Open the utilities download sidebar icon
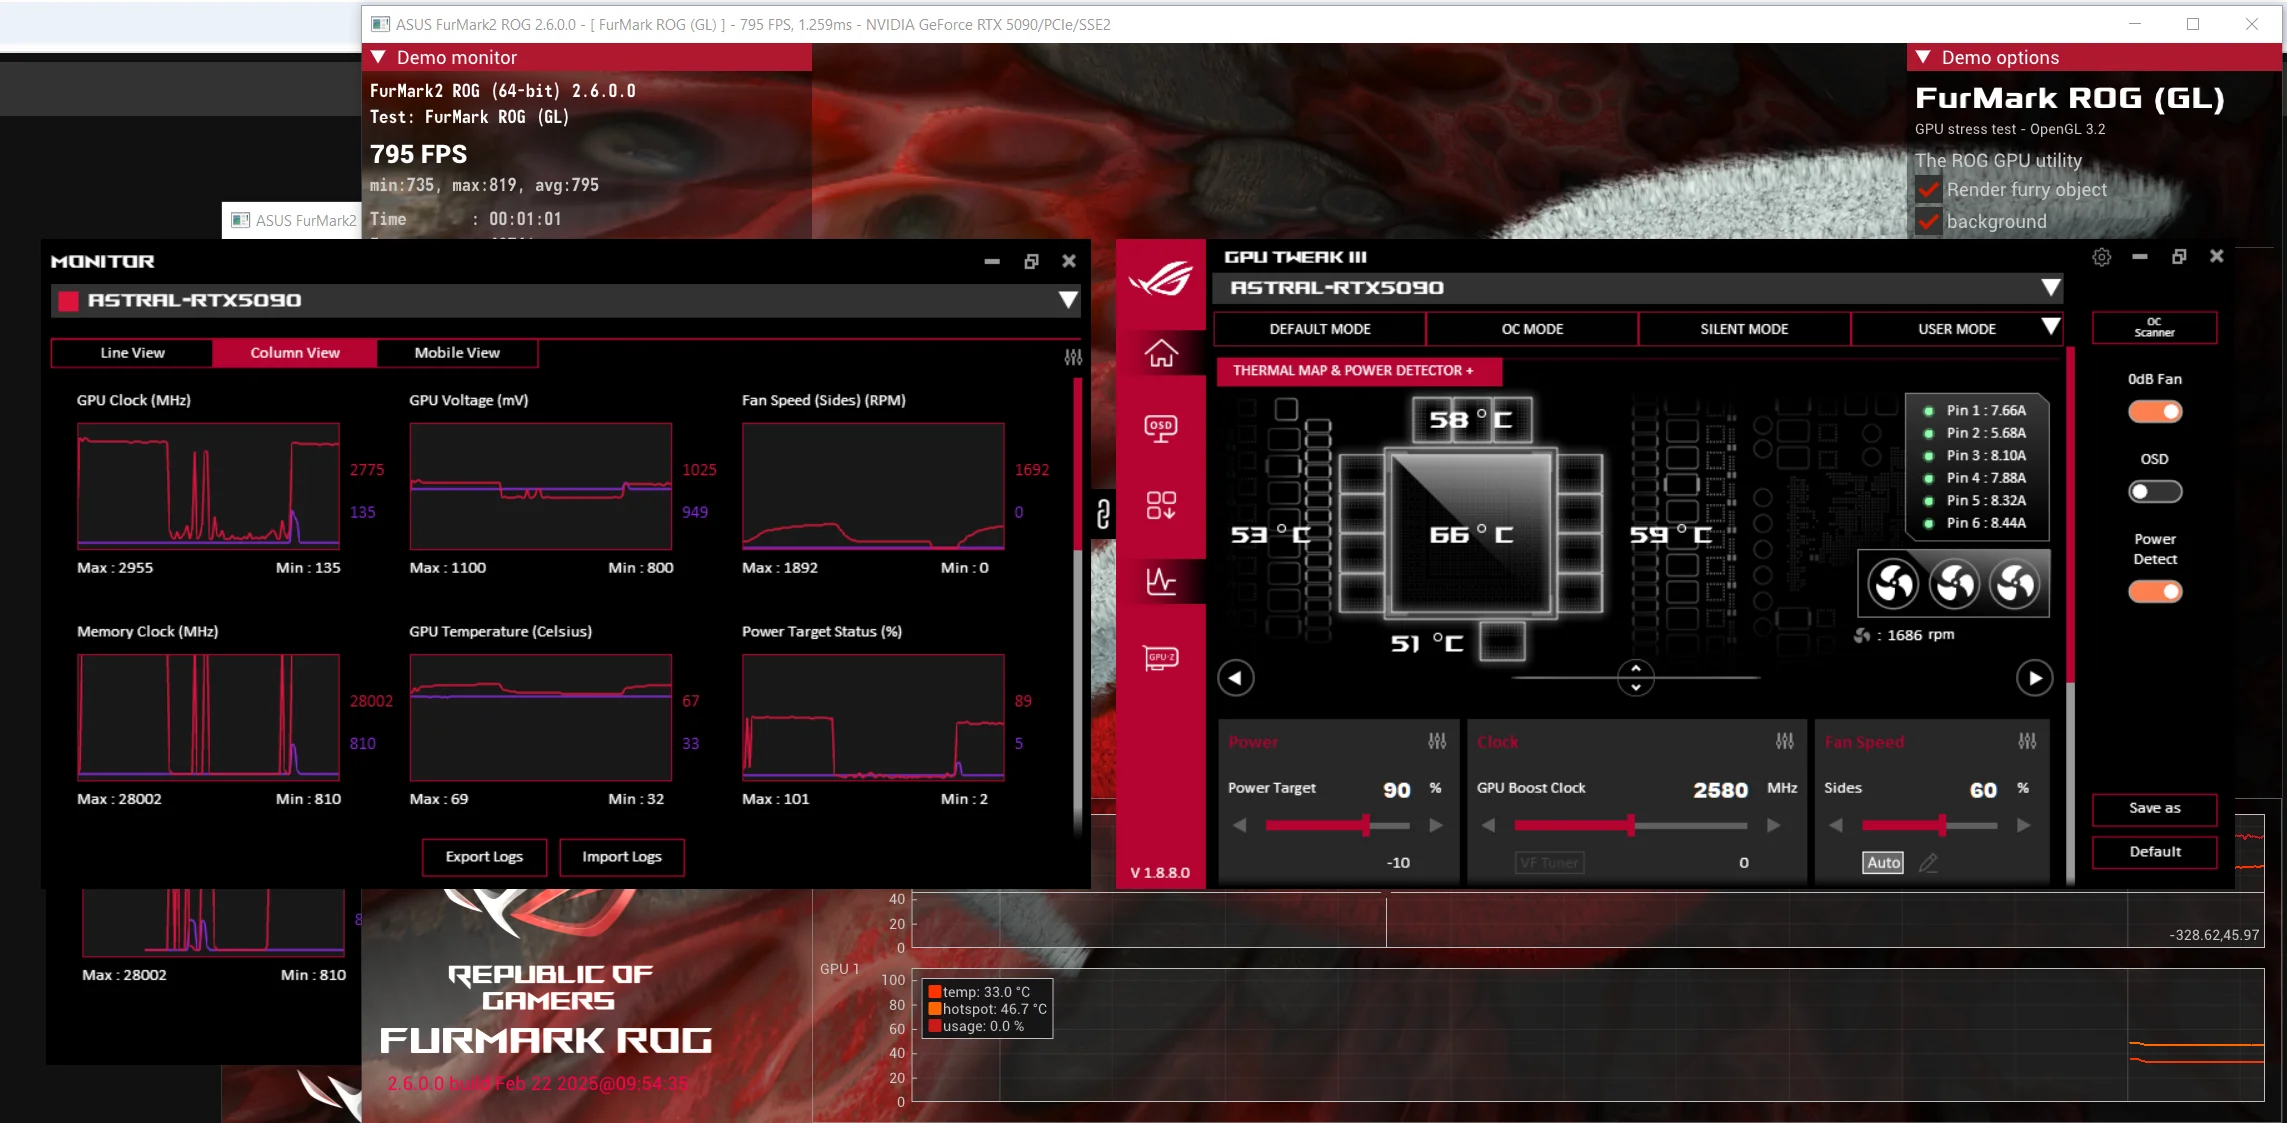Image resolution: width=2287 pixels, height=1123 pixels. (1161, 505)
